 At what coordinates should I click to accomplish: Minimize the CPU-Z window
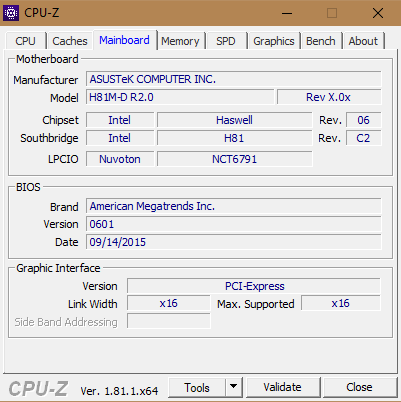click(x=287, y=13)
